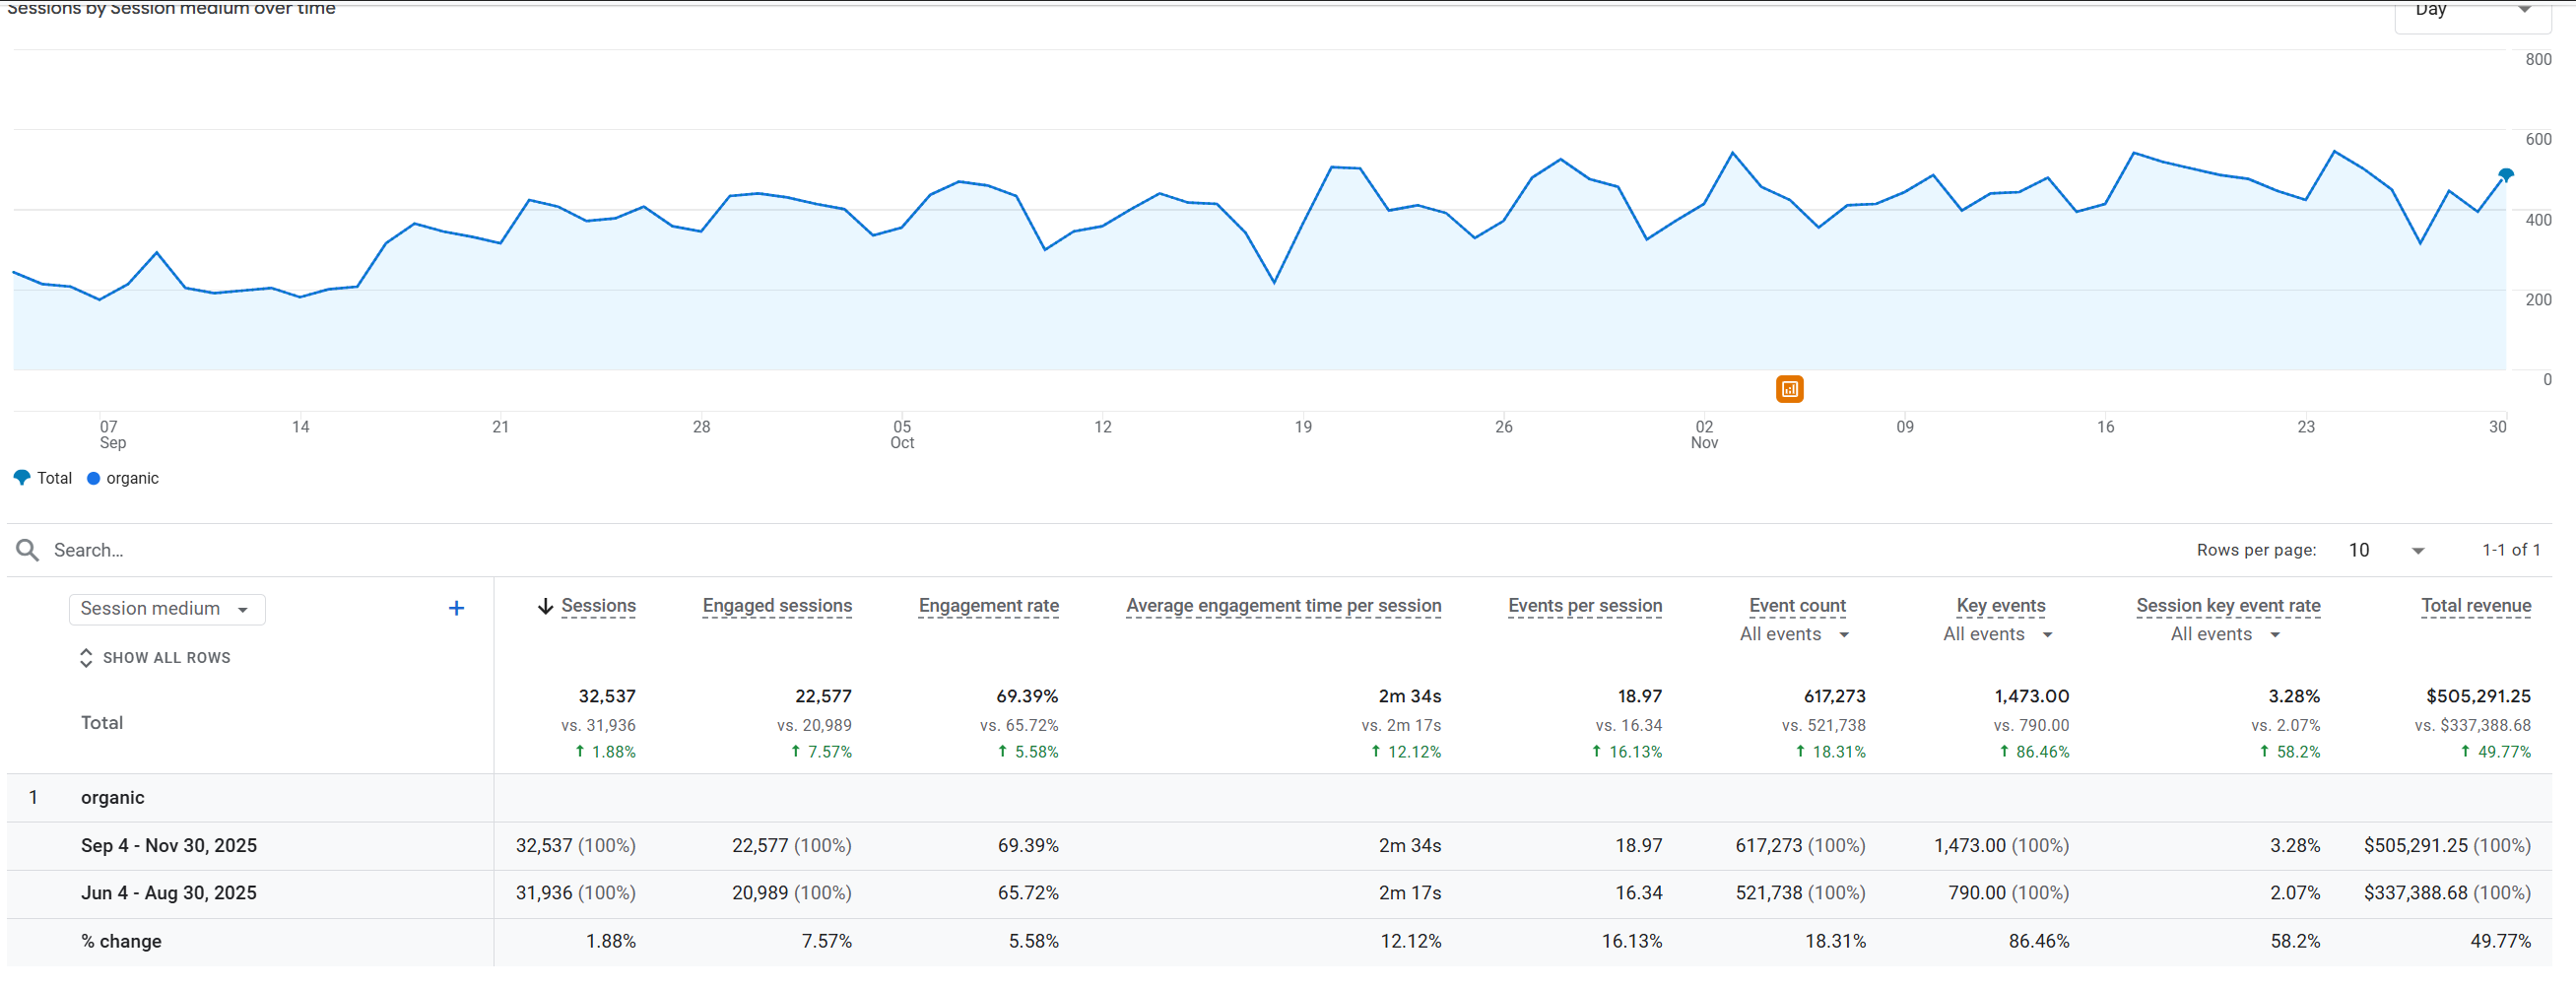Click 790.00 (100%) key events cell

pos(2008,893)
